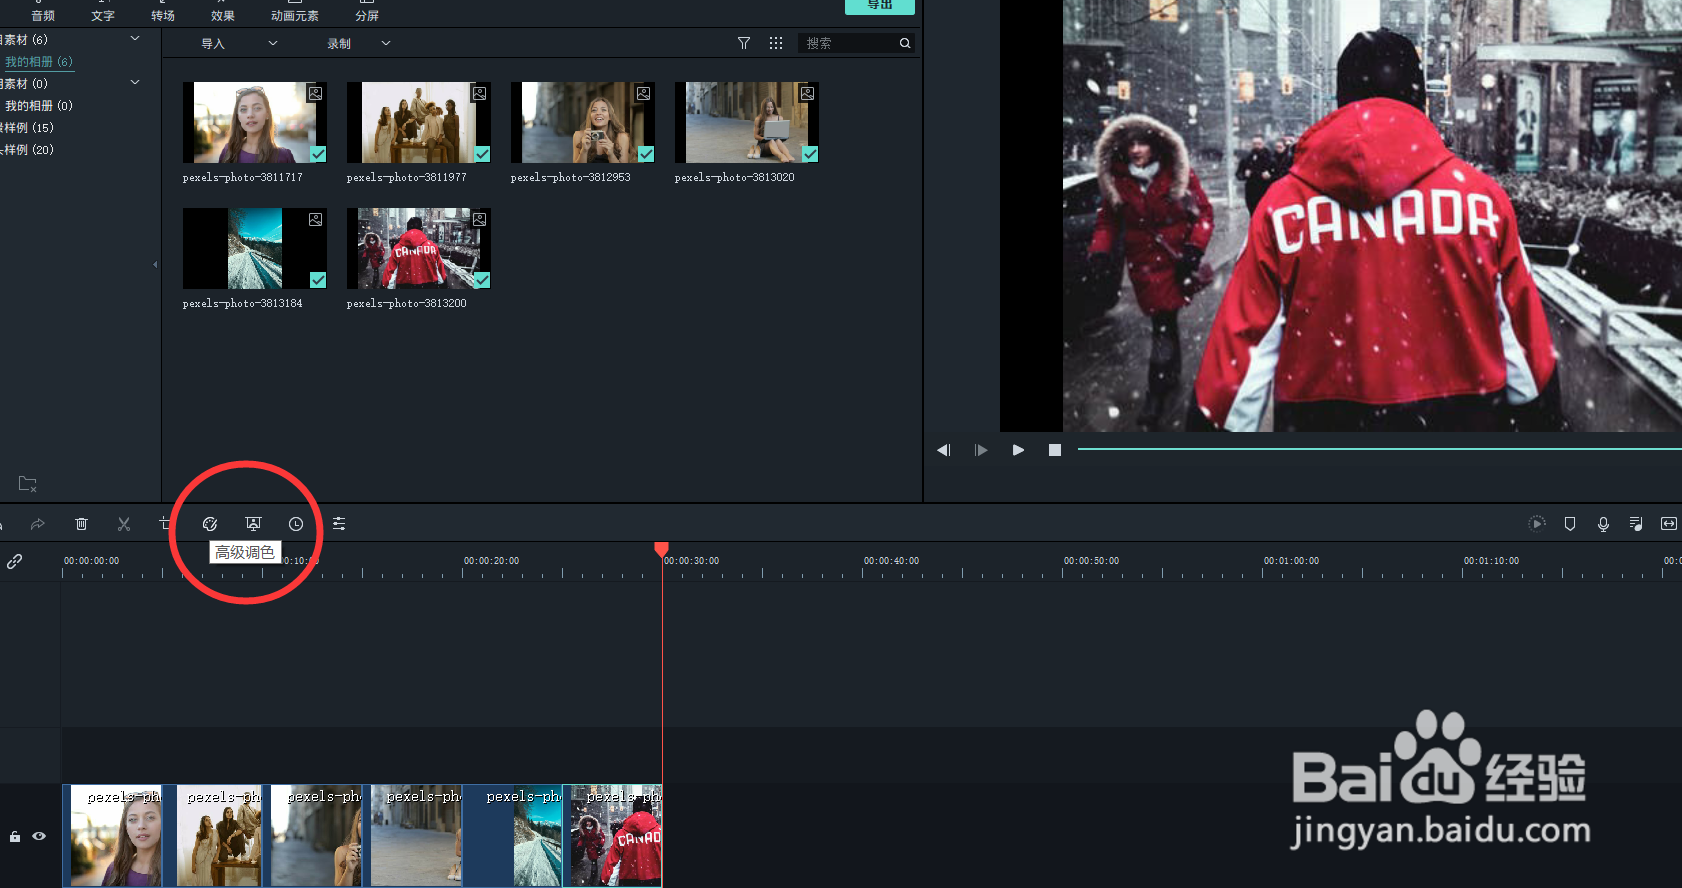
Task: Click the preview playback progress bar
Action: (x=1379, y=449)
